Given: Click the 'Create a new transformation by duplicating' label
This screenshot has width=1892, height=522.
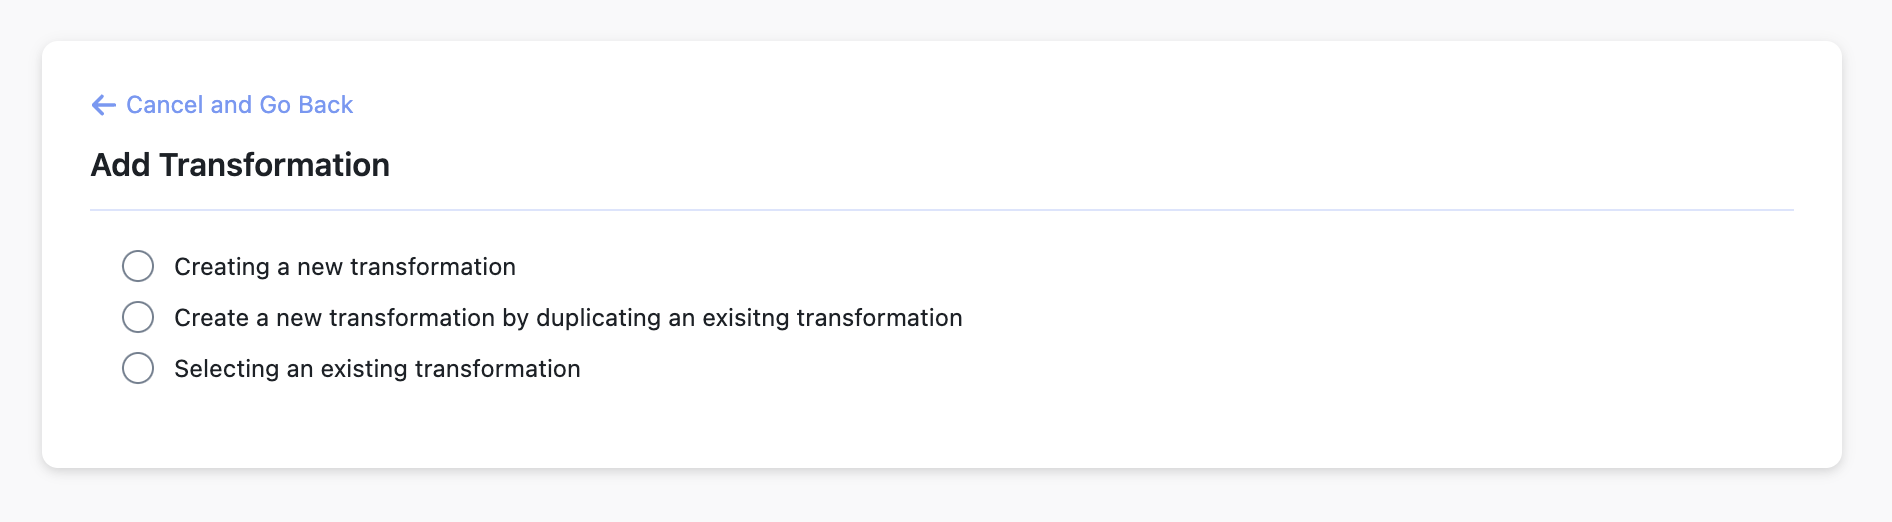Looking at the screenshot, I should point(567,318).
